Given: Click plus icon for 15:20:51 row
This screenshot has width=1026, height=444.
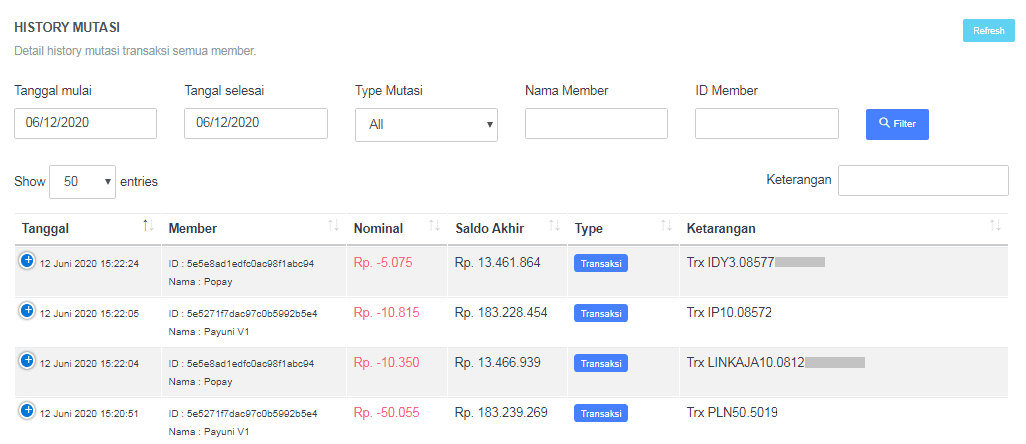Looking at the screenshot, I should pyautogui.click(x=28, y=410).
